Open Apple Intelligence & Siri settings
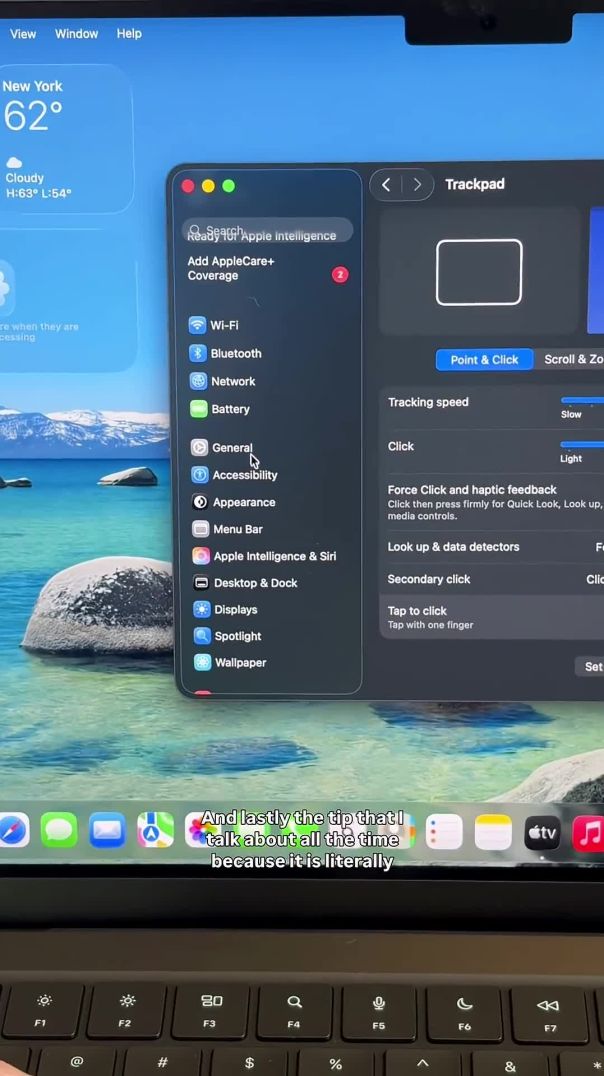 (273, 556)
